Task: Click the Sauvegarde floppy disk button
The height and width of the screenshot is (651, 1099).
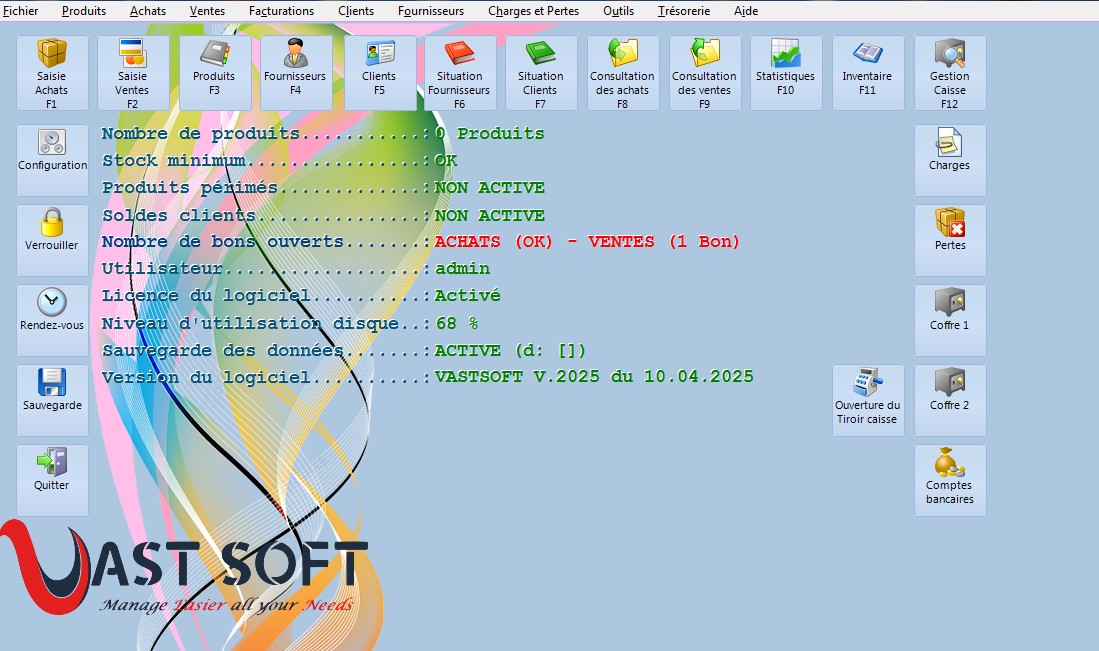Action: pos(52,399)
